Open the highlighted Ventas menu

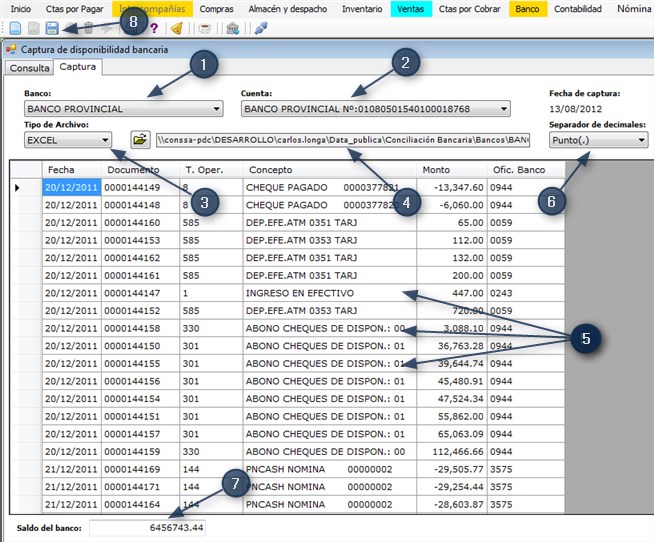(x=410, y=9)
